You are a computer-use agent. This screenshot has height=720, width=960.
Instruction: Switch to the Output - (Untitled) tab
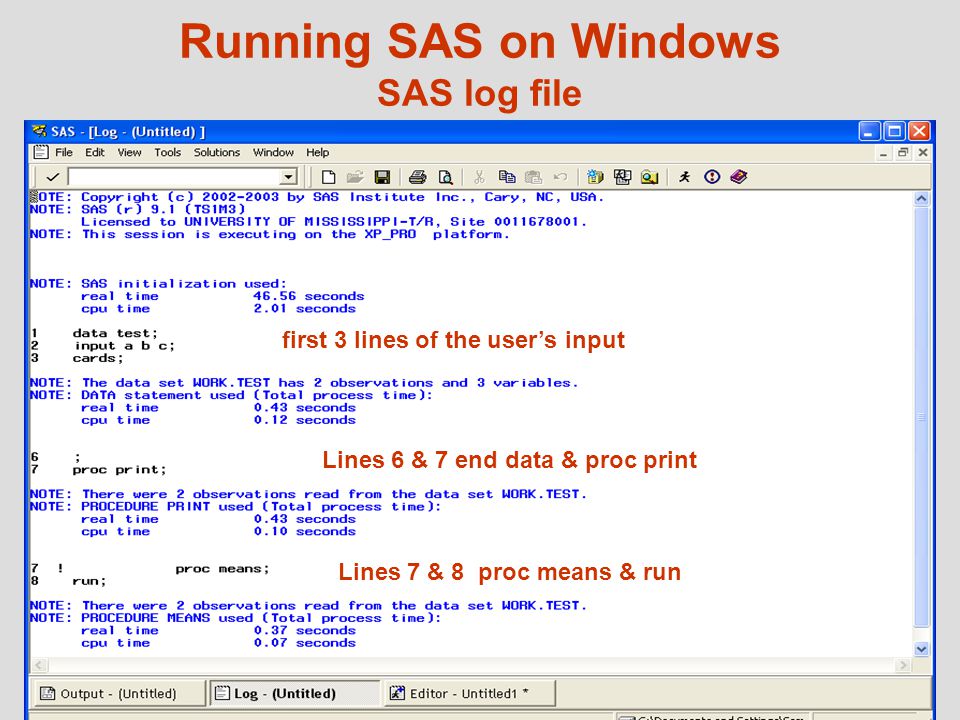(x=118, y=694)
